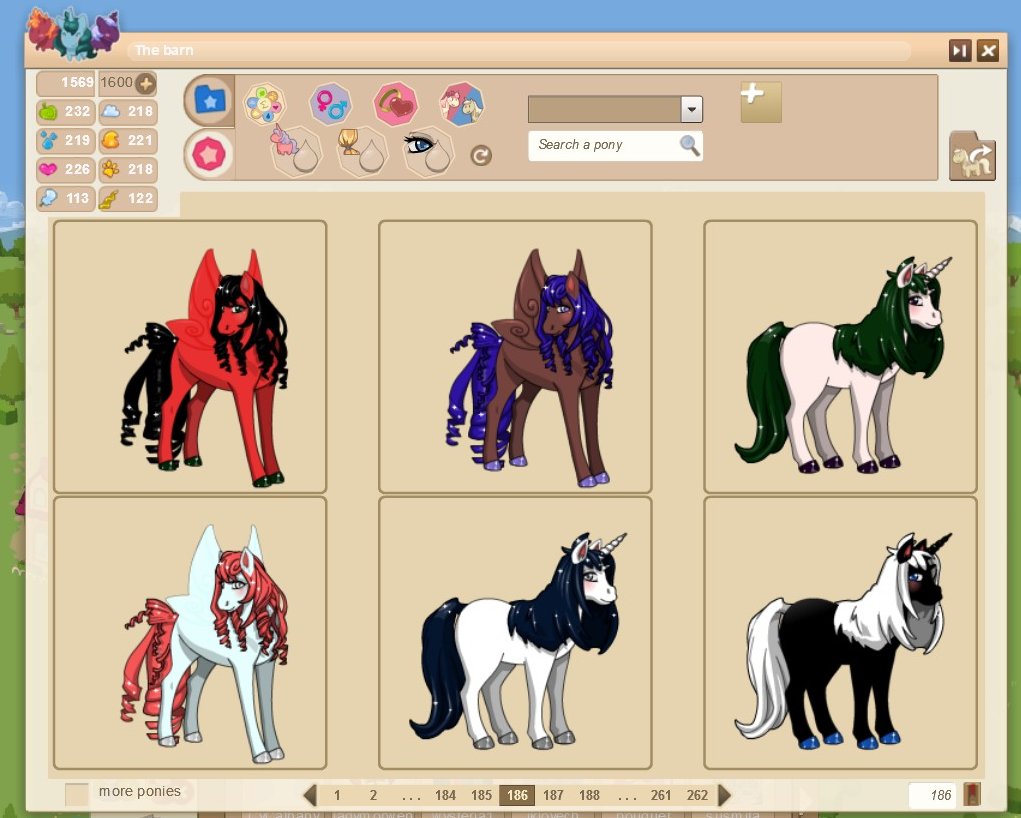Click the page number input showing 186
The image size is (1021, 818).
pos(932,795)
